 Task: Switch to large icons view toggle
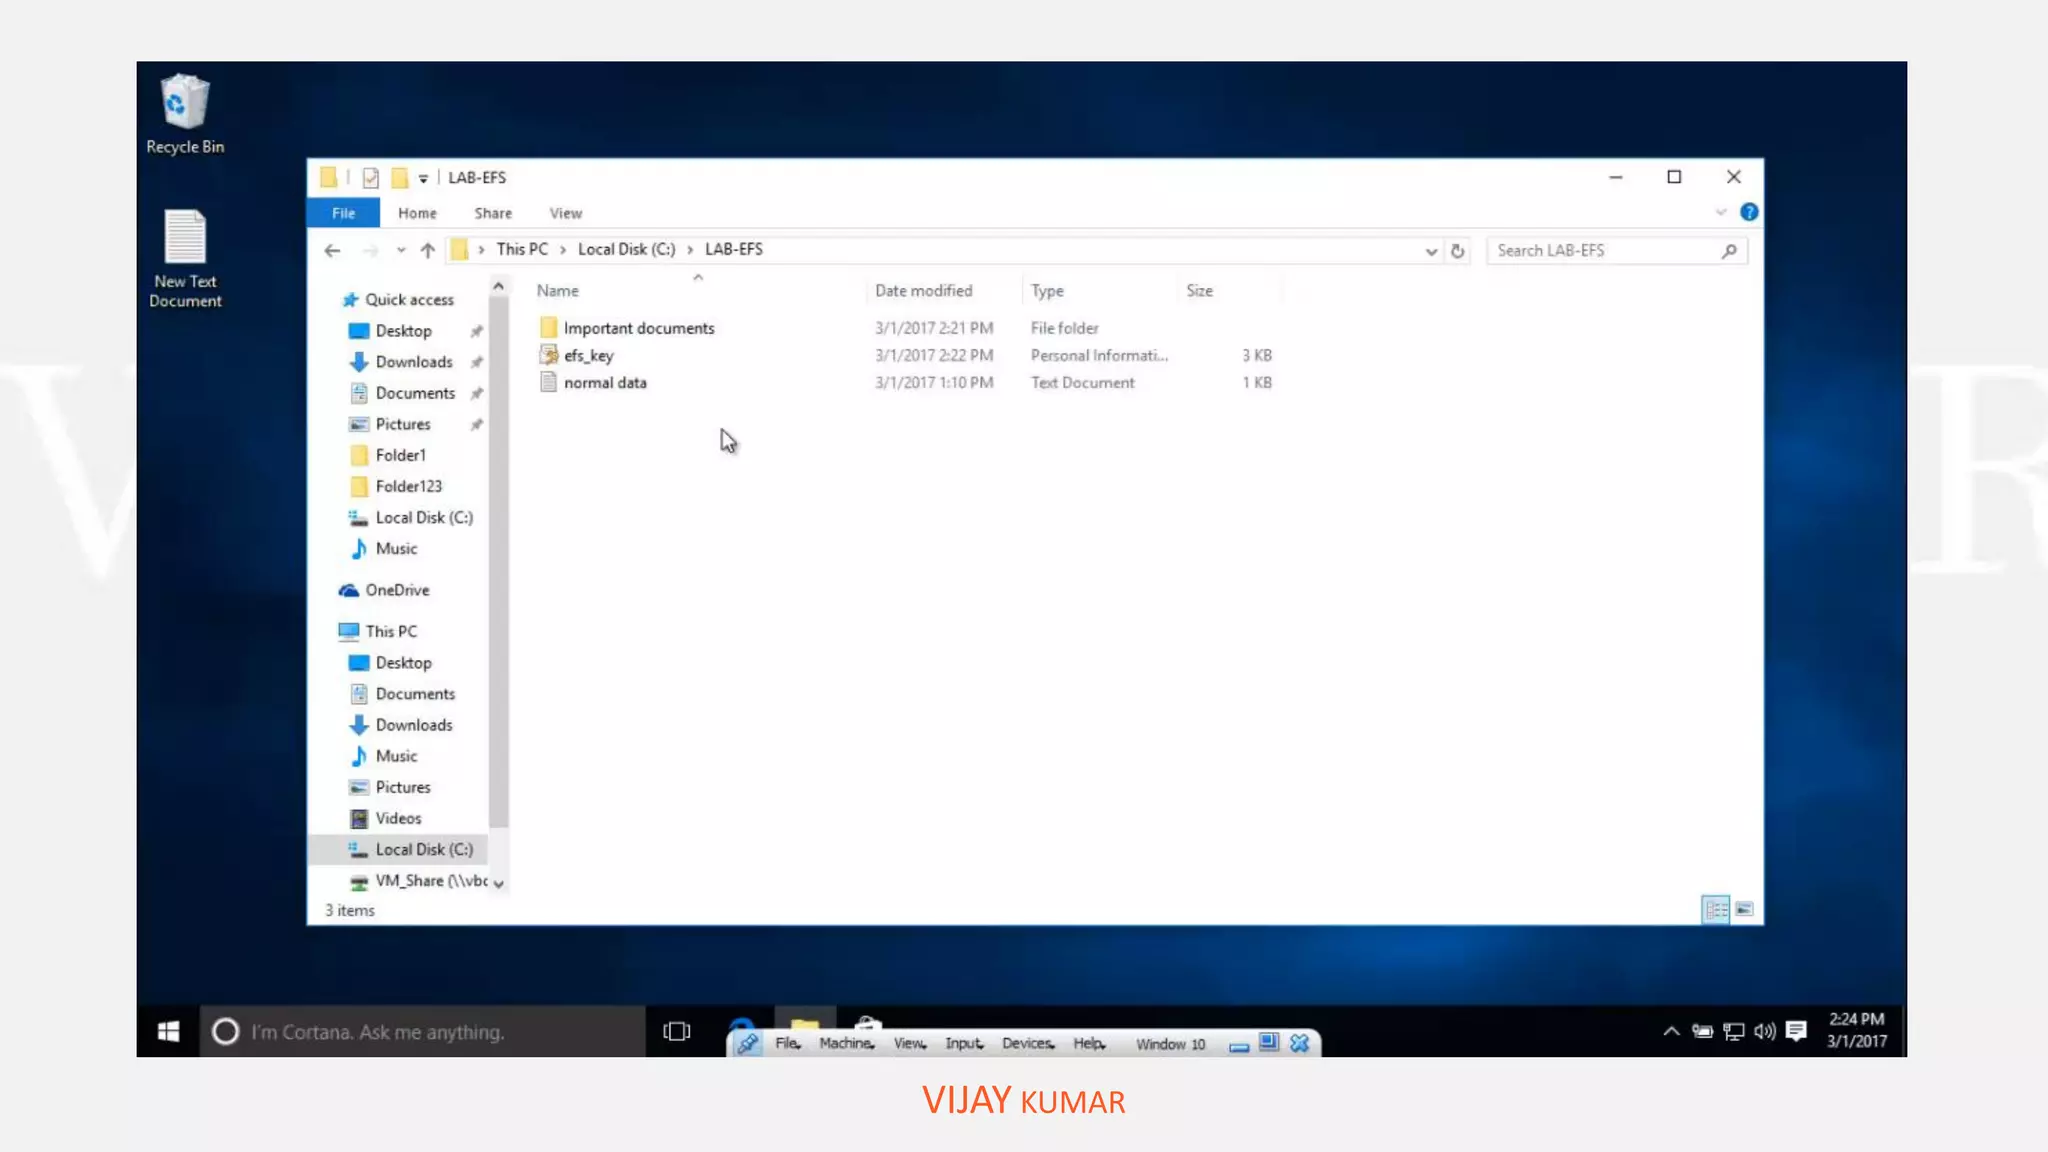[1745, 909]
